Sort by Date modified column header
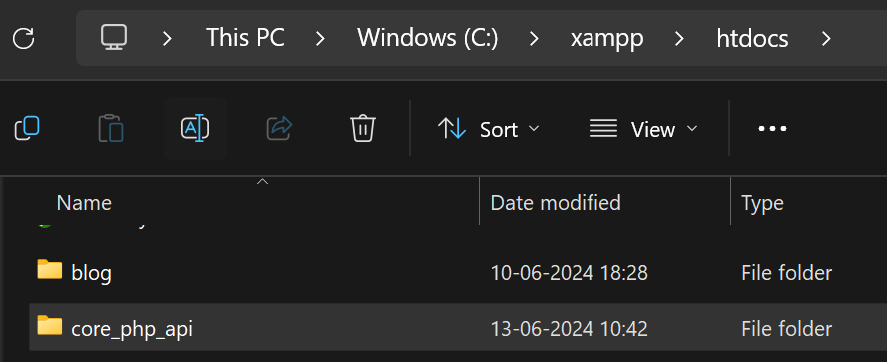887x362 pixels. (x=556, y=202)
